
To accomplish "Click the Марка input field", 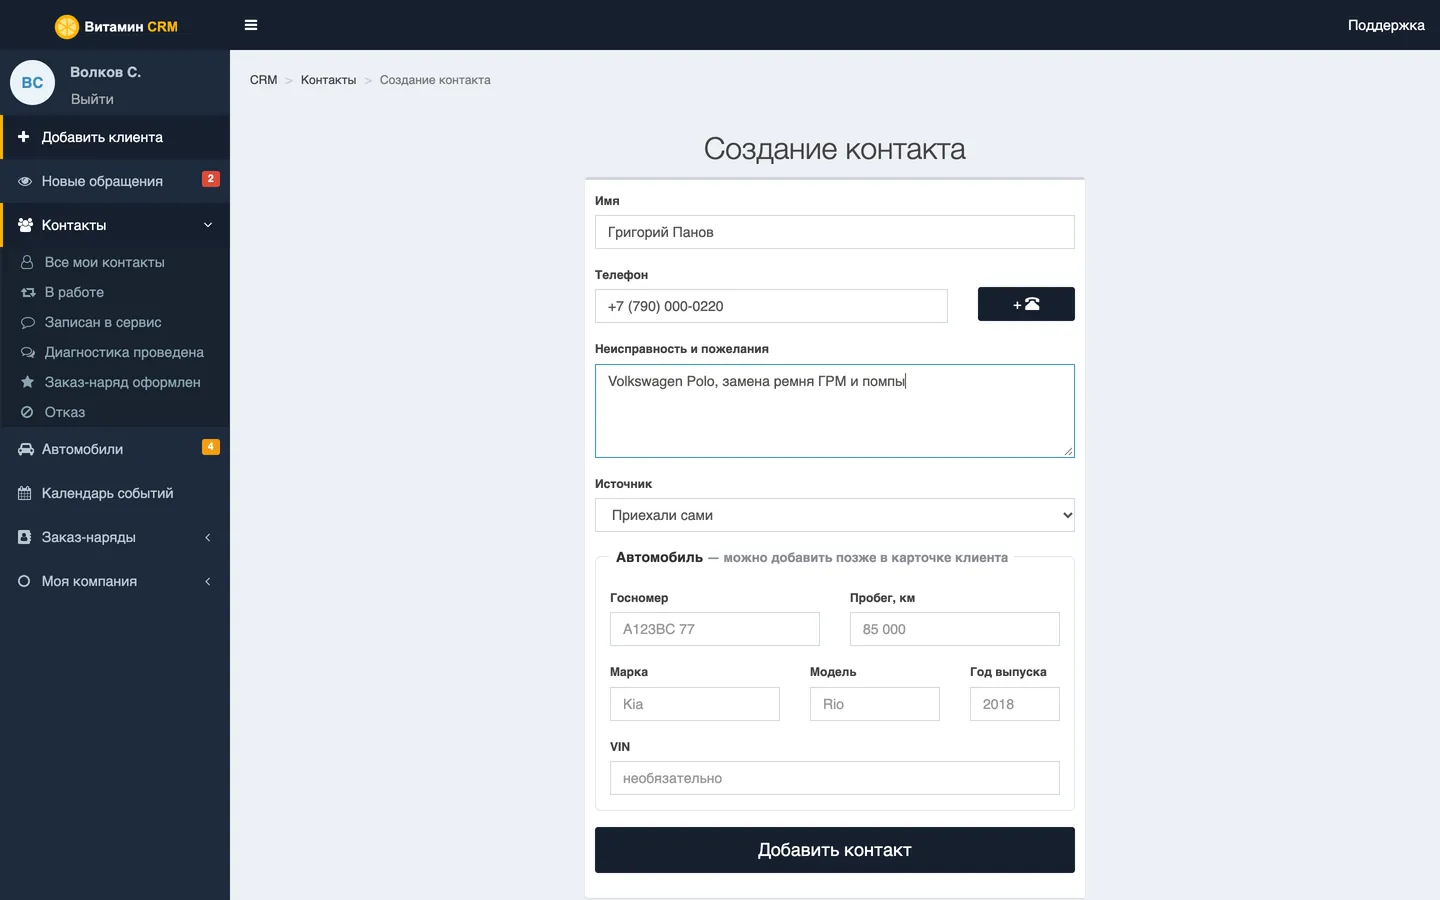I will click(695, 704).
